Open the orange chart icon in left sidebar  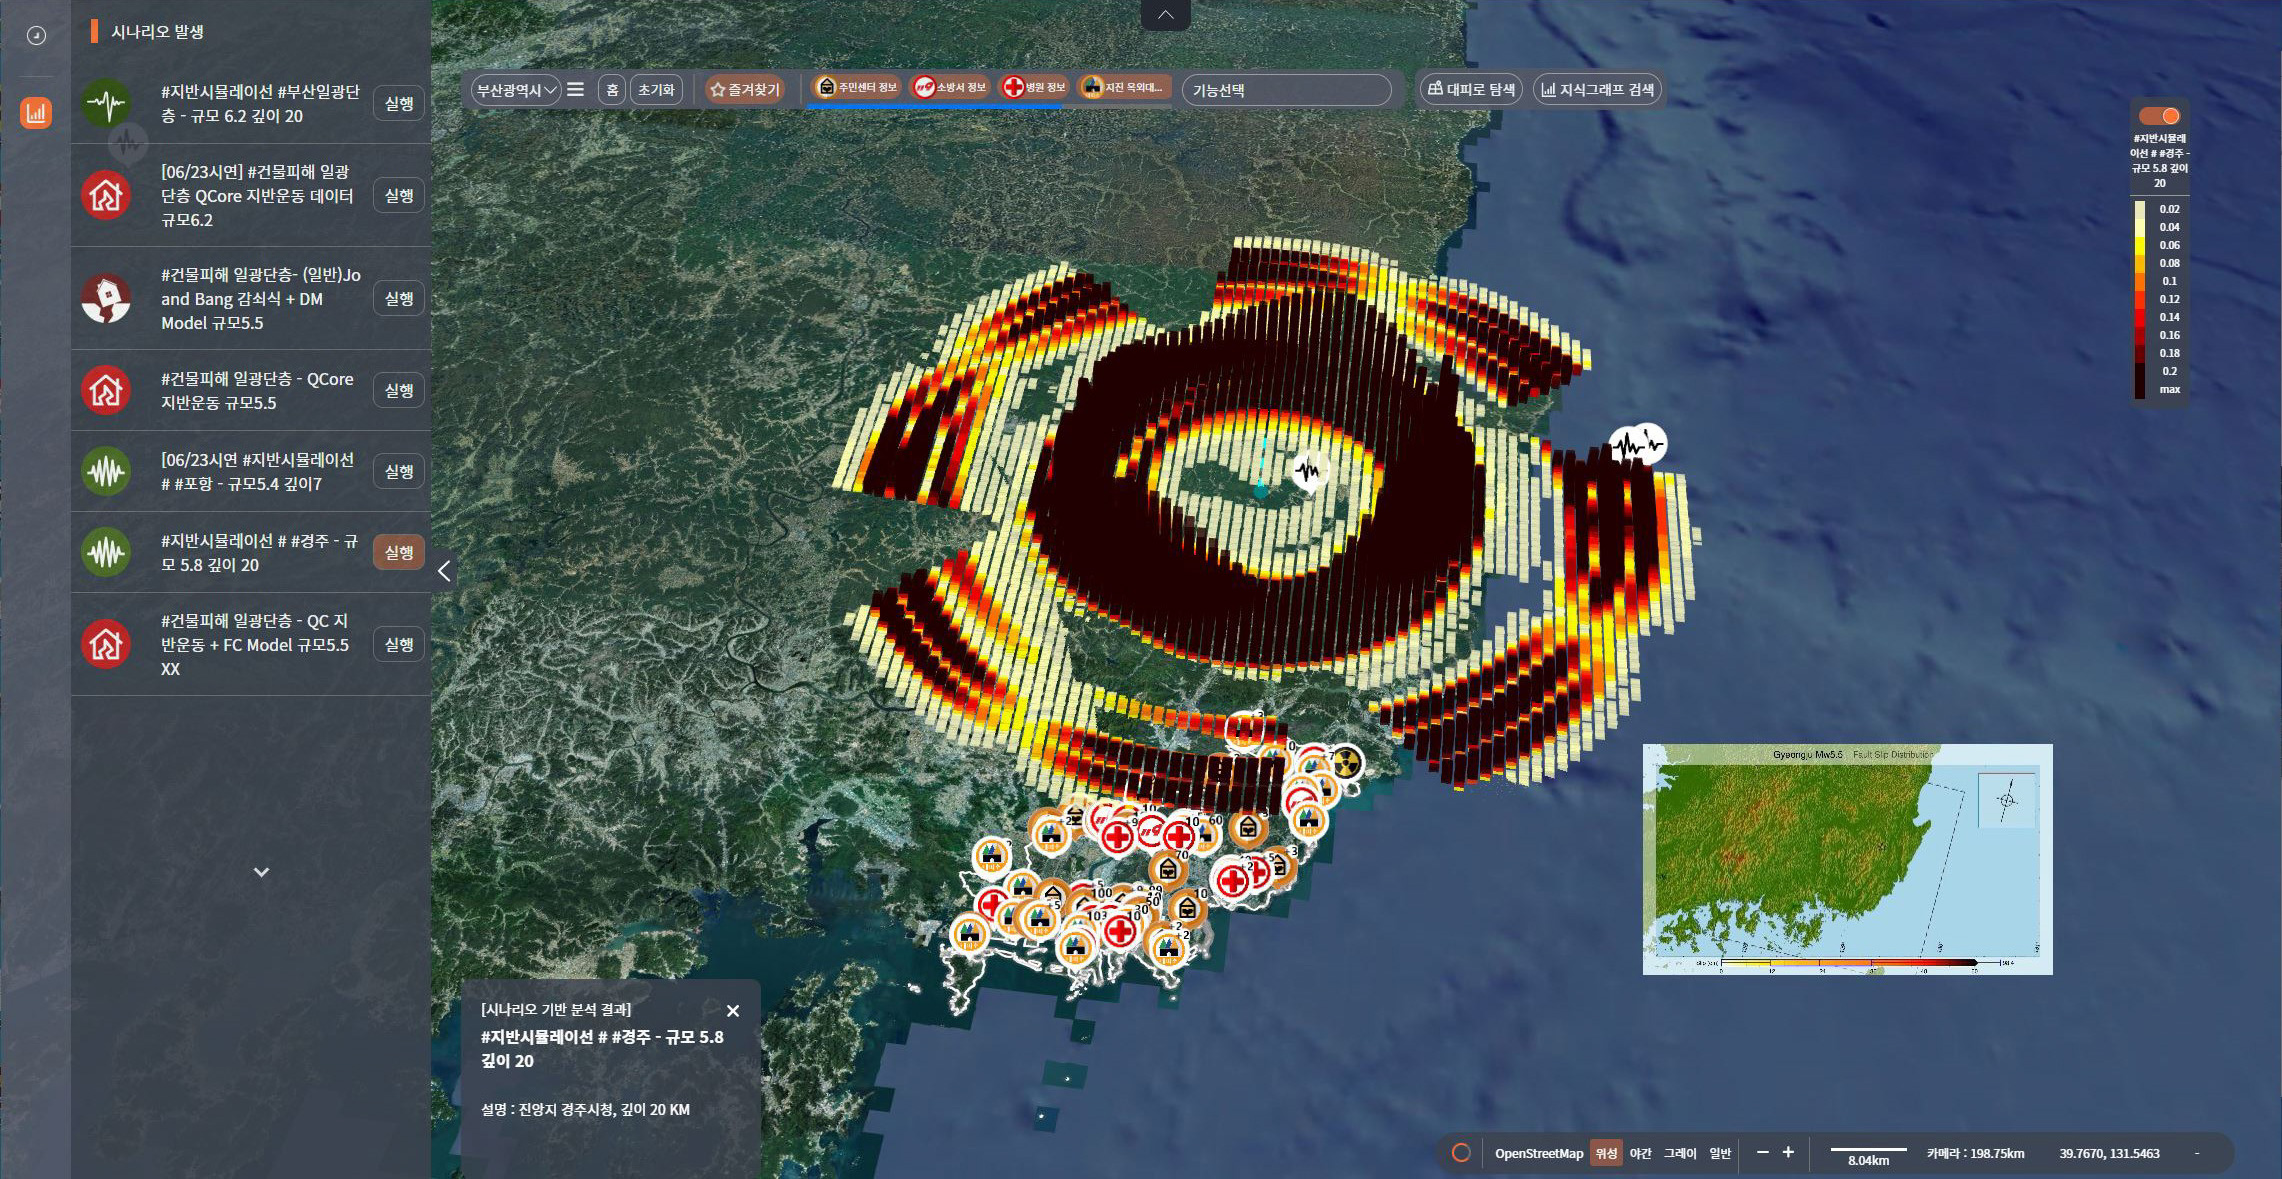coord(36,112)
